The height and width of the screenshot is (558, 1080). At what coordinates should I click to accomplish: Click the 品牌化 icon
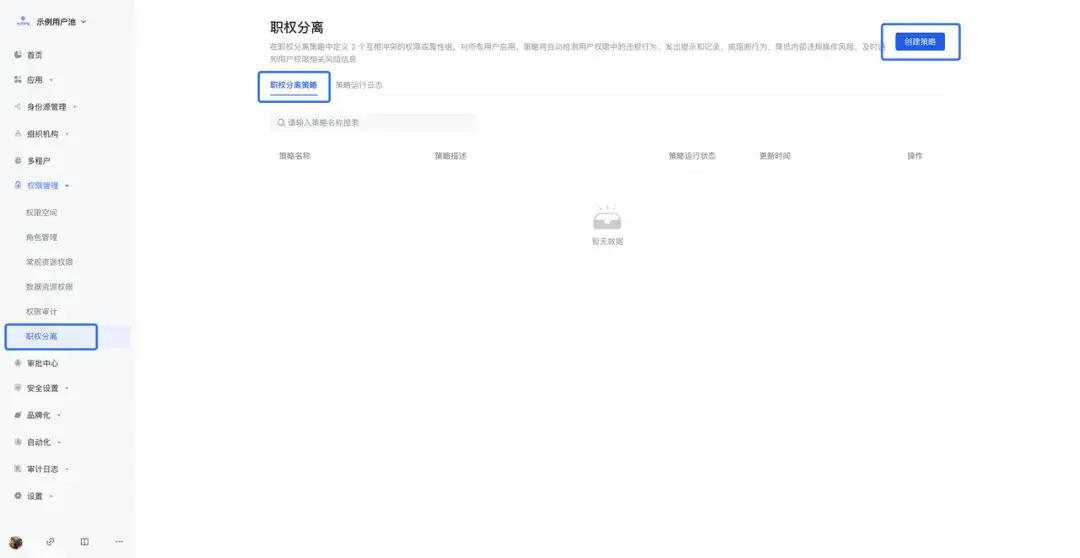(18, 415)
